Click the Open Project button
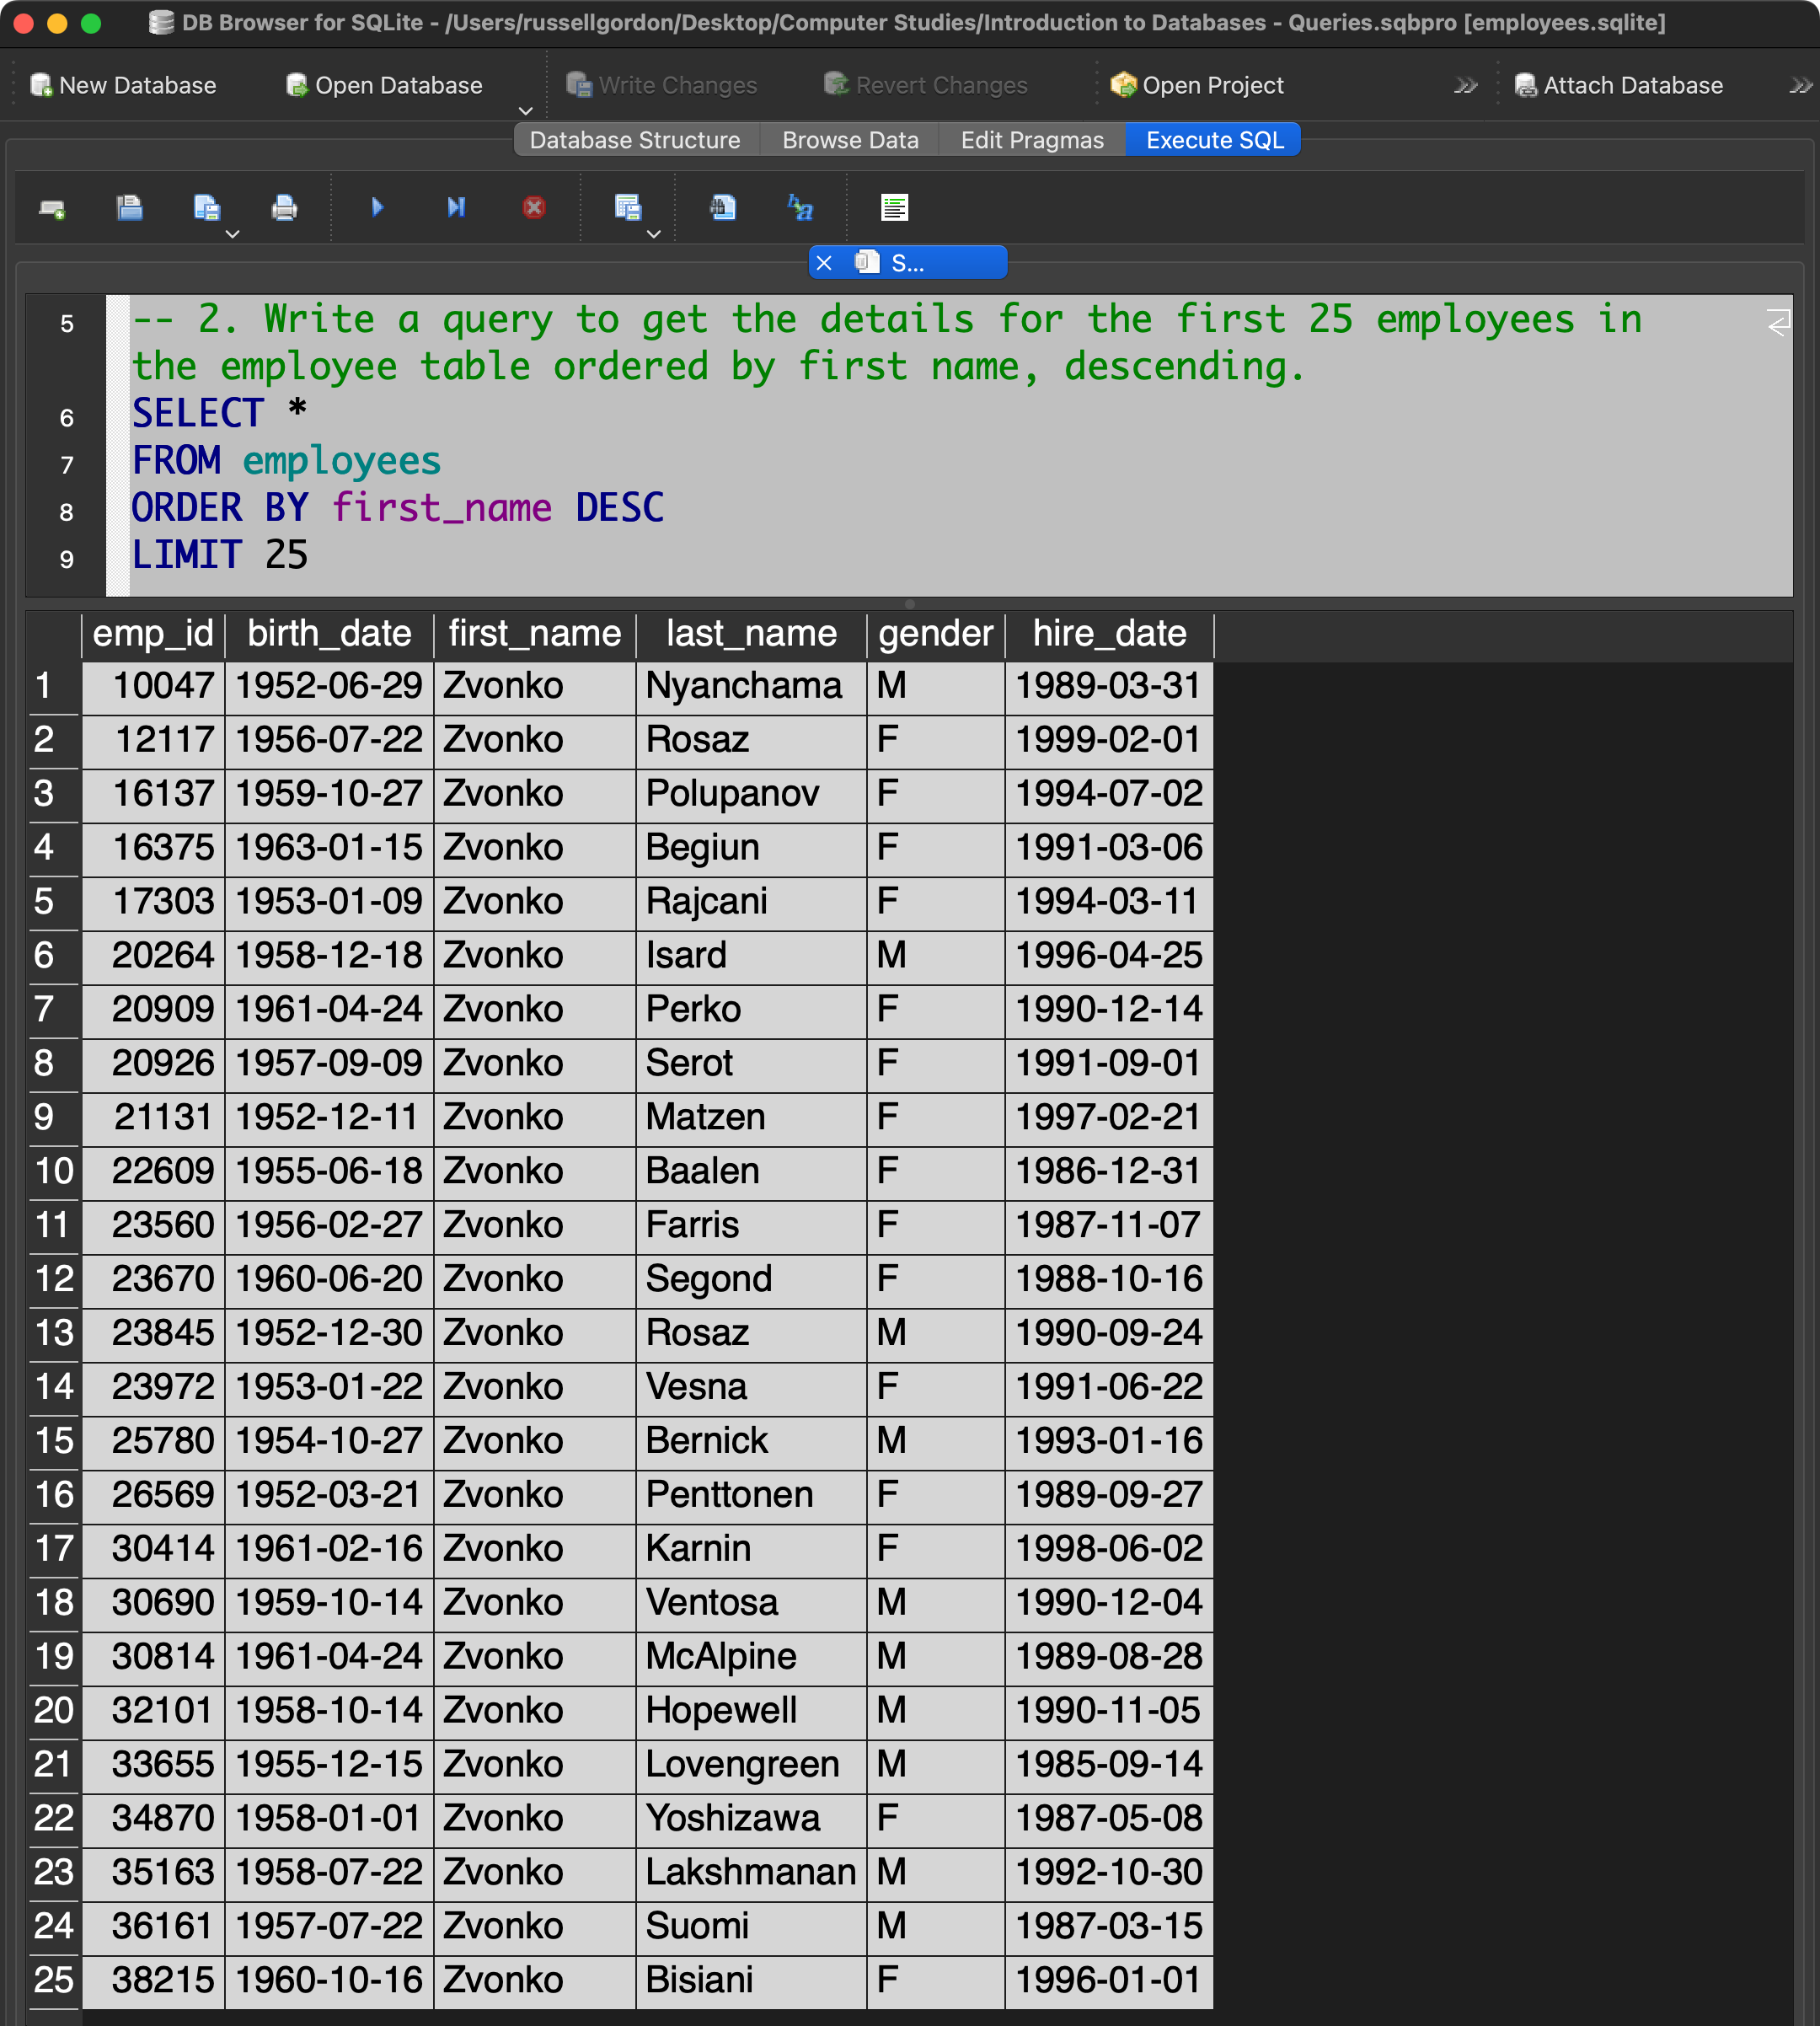 coord(1197,86)
